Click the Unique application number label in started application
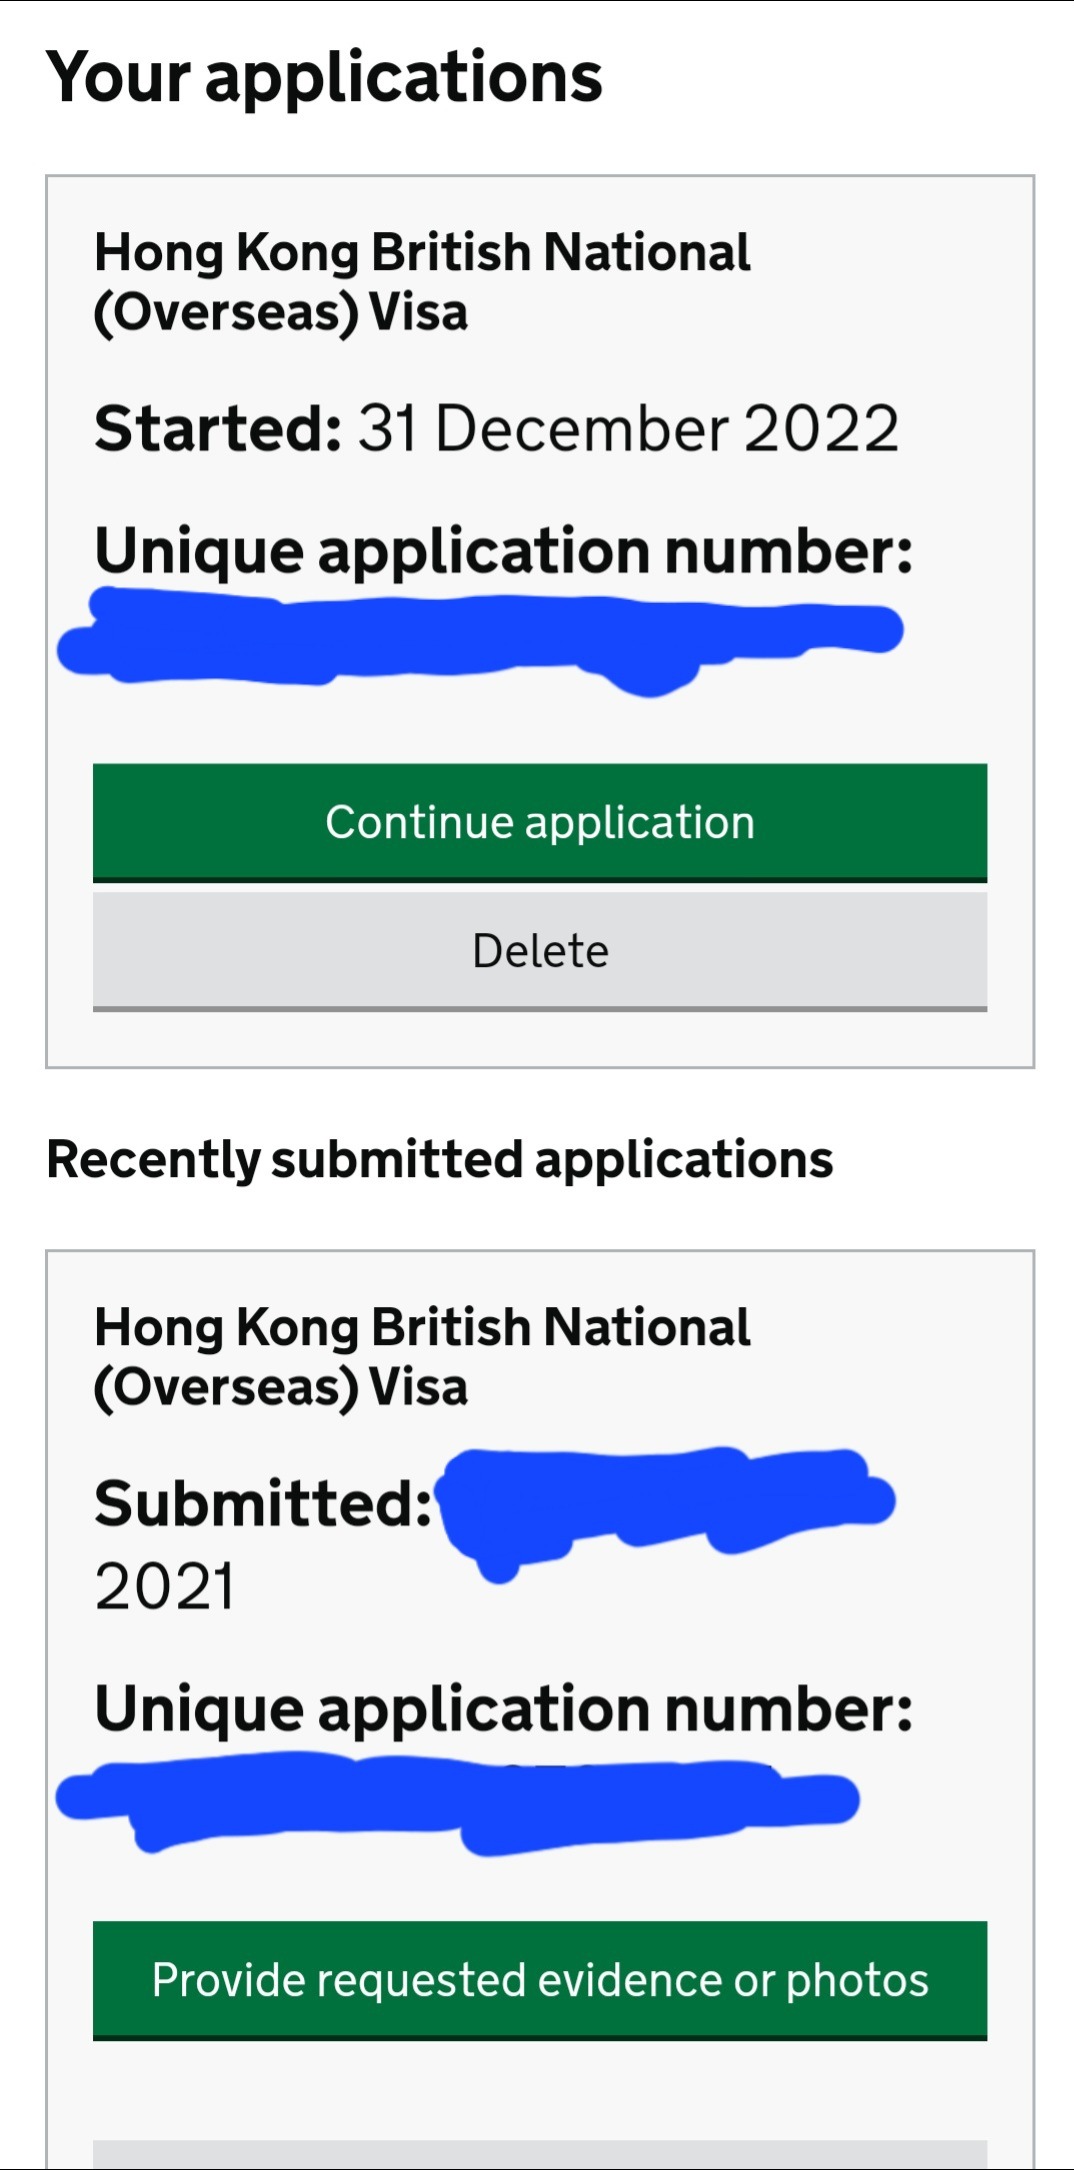This screenshot has width=1074, height=2170. [503, 550]
